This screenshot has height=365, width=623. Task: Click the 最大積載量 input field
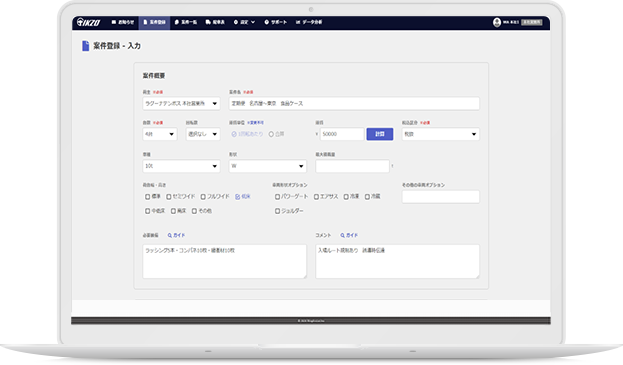point(352,166)
